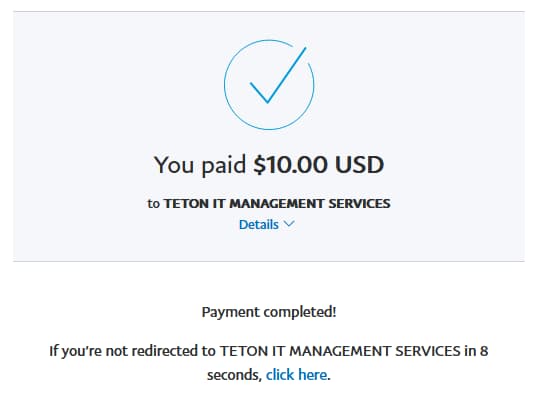539x393 pixels.
Task: Open the Details link
Action: pos(258,225)
